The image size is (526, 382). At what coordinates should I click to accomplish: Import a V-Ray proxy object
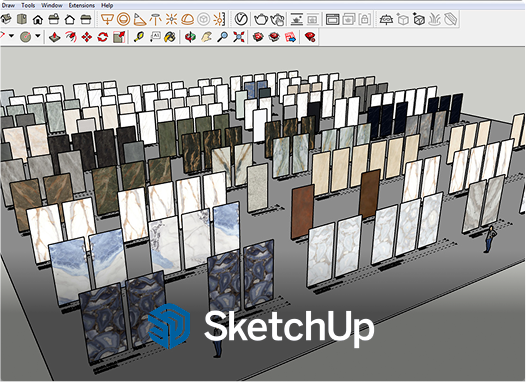(x=419, y=19)
